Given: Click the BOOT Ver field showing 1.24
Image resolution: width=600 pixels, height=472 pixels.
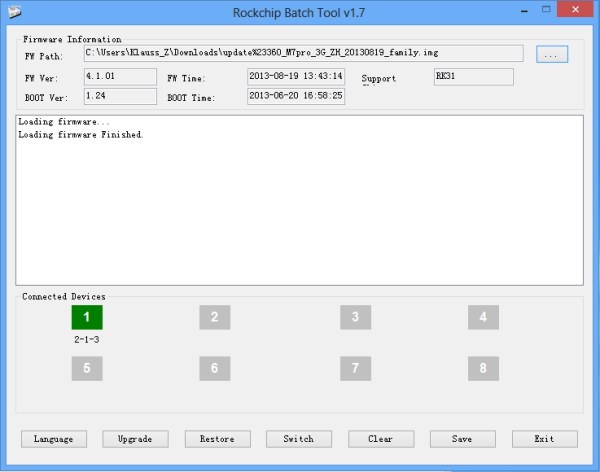Looking at the screenshot, I should point(120,96).
